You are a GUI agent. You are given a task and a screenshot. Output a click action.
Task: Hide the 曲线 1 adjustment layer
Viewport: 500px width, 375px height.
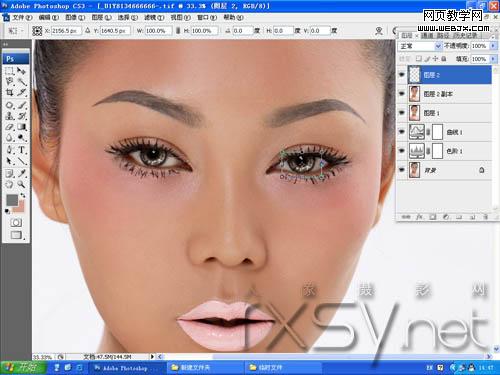pyautogui.click(x=402, y=132)
